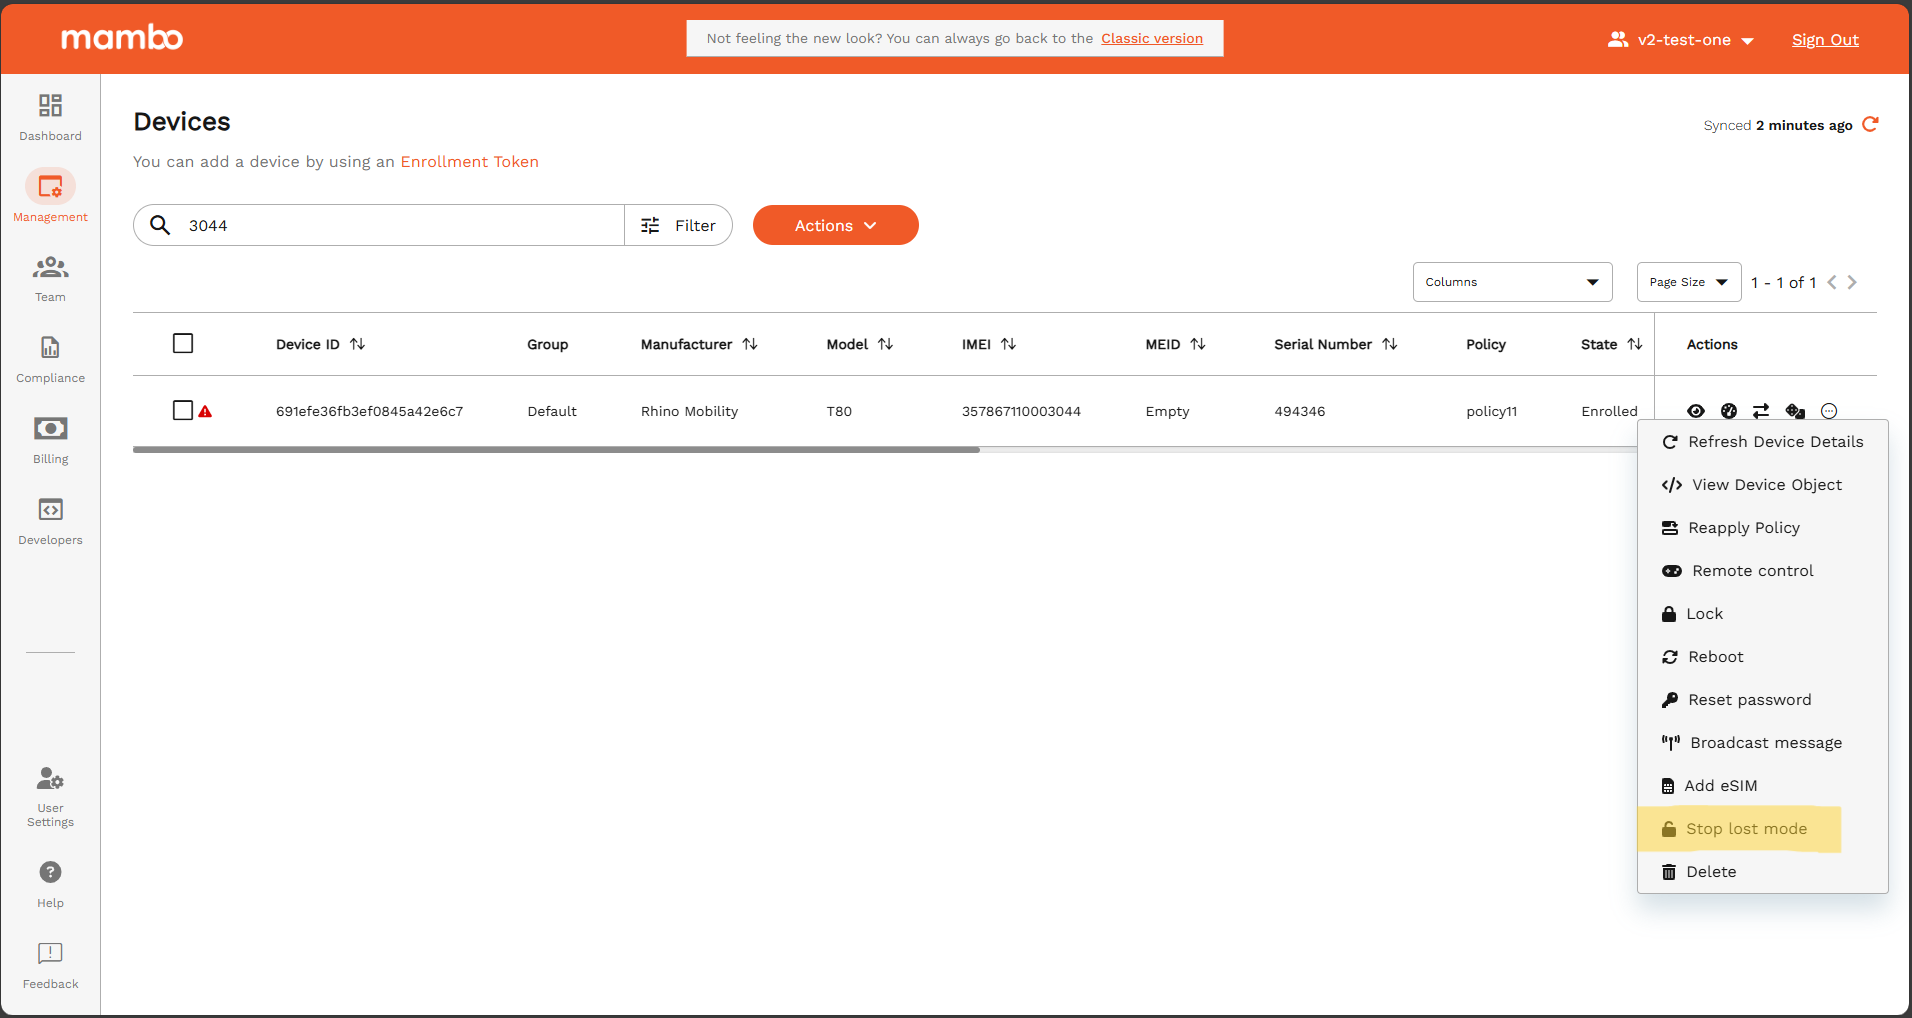Select all devices with header checkbox
The width and height of the screenshot is (1912, 1018).
coord(183,344)
